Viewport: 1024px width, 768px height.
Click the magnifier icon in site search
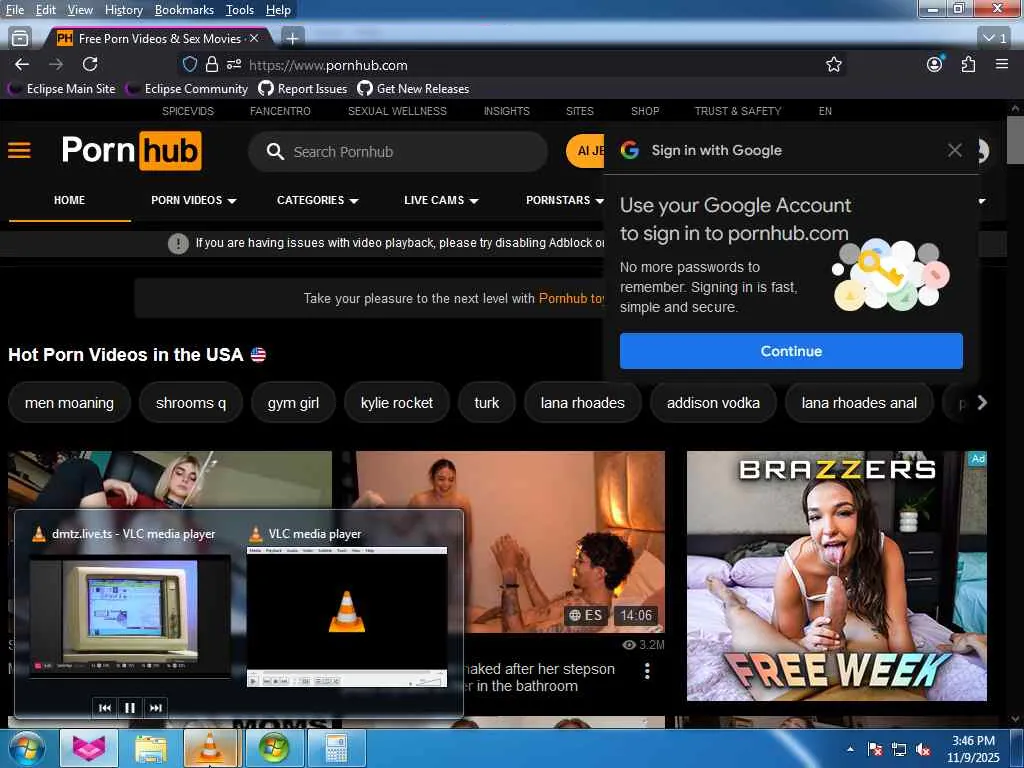pyautogui.click(x=276, y=152)
